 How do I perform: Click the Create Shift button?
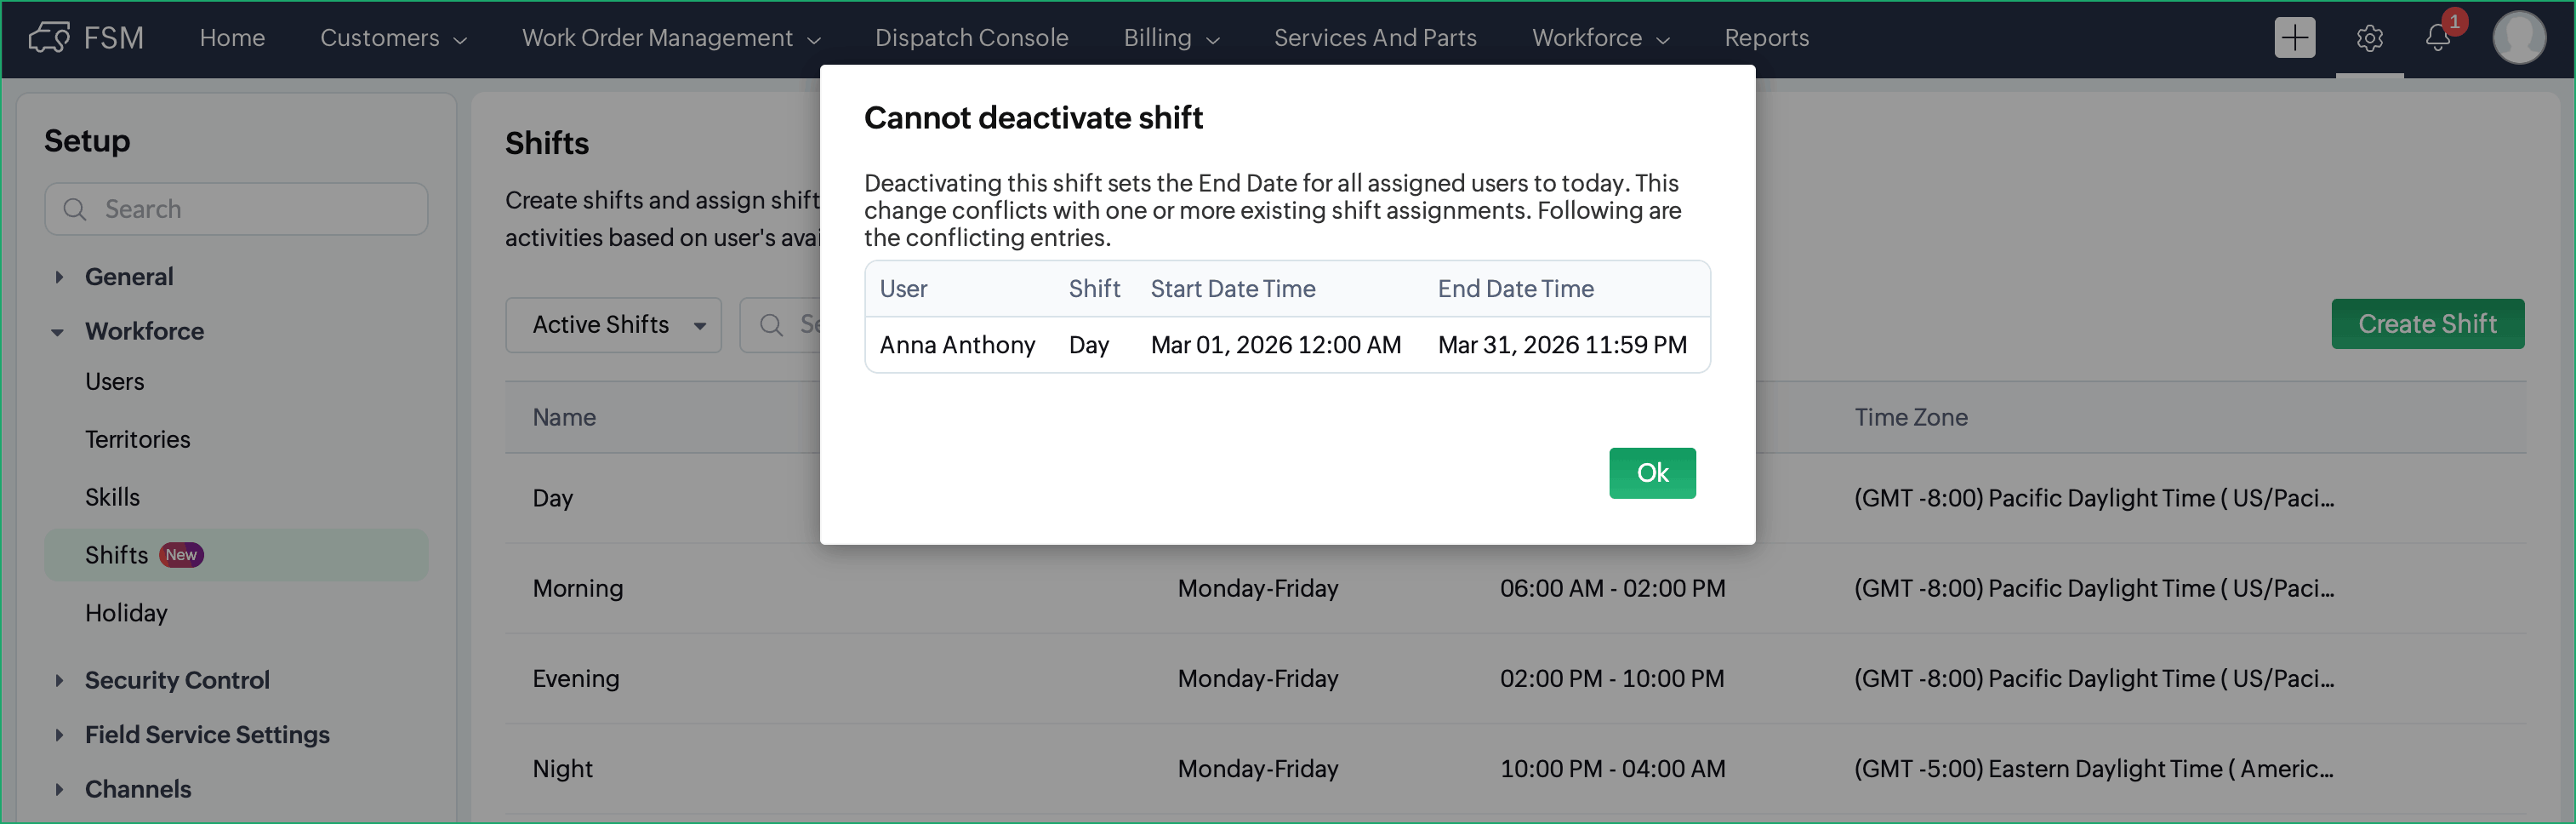click(x=2427, y=324)
